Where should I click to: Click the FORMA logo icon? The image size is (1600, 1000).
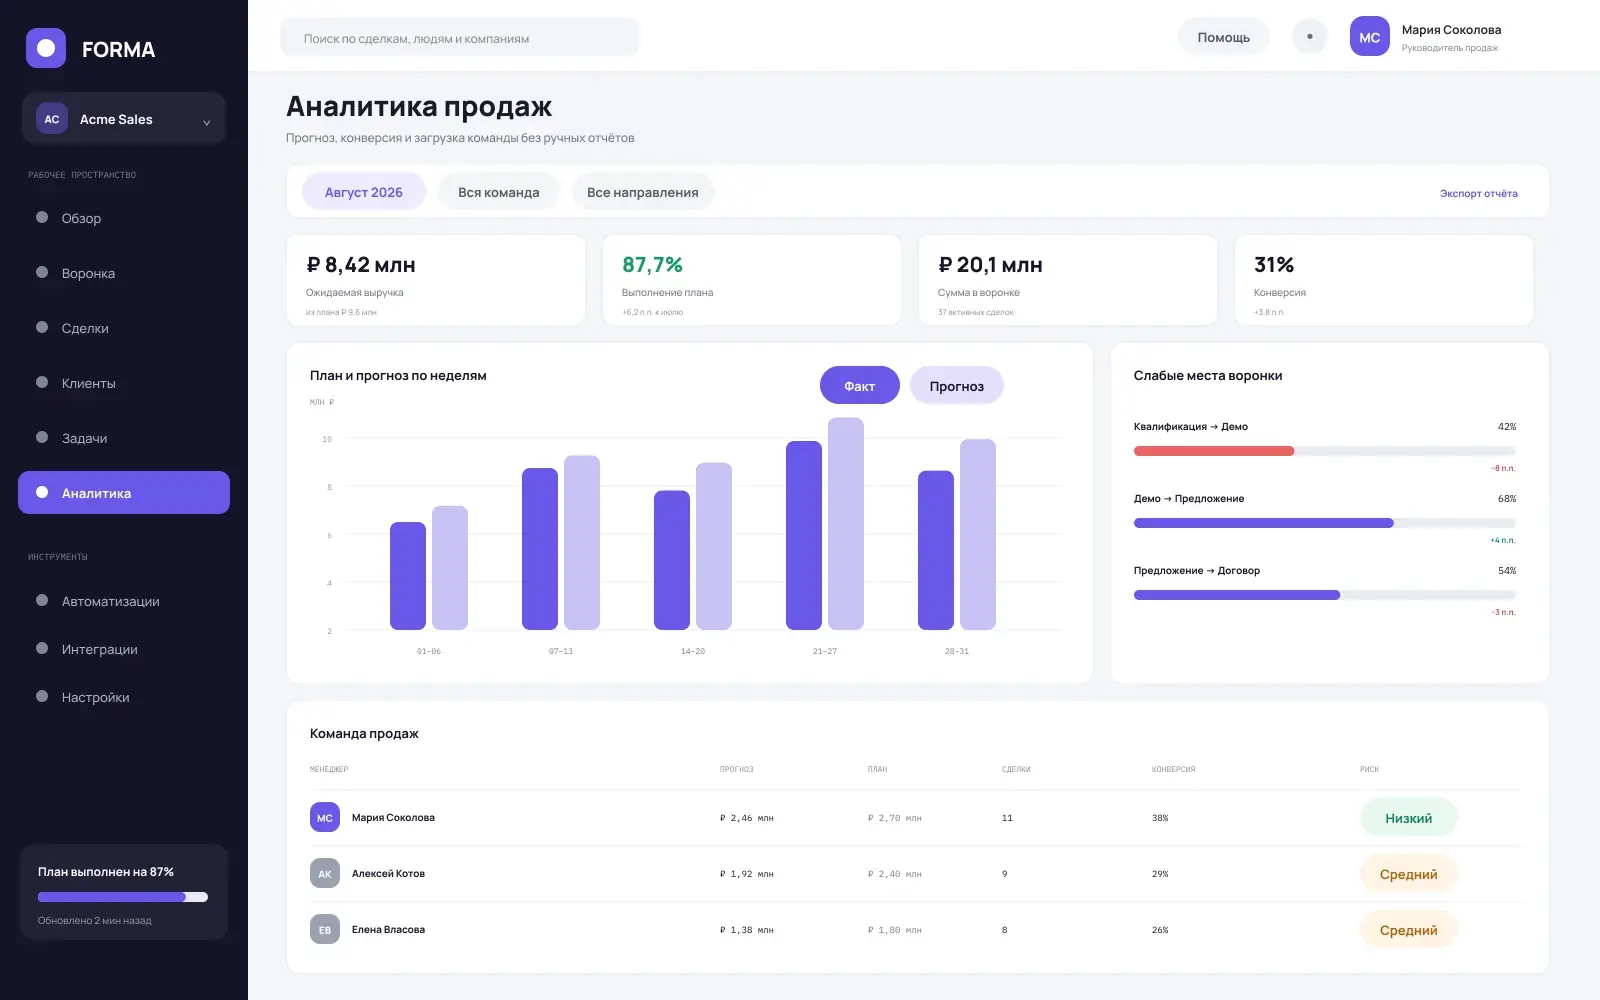46,48
